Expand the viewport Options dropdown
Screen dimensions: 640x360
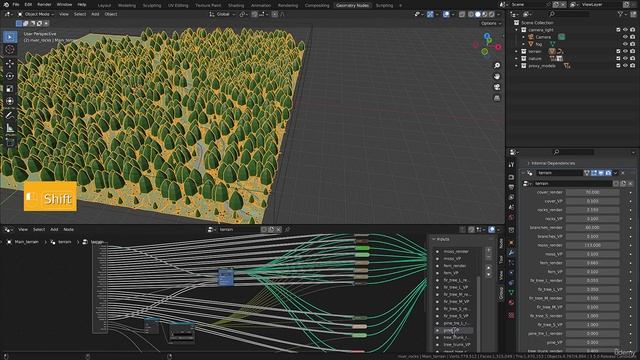491,23
